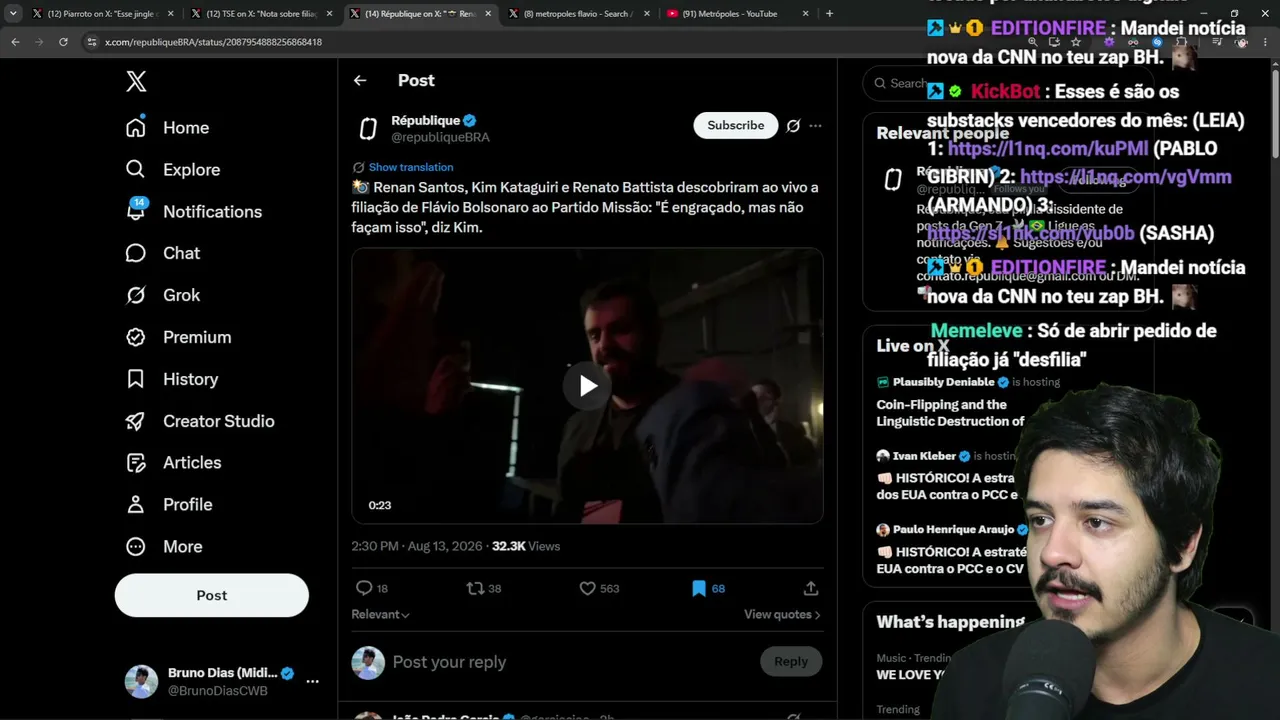Viewport: 1280px width, 720px height.
Task: Click the Grok explain icon beside Subscribe
Action: pyautogui.click(x=793, y=126)
